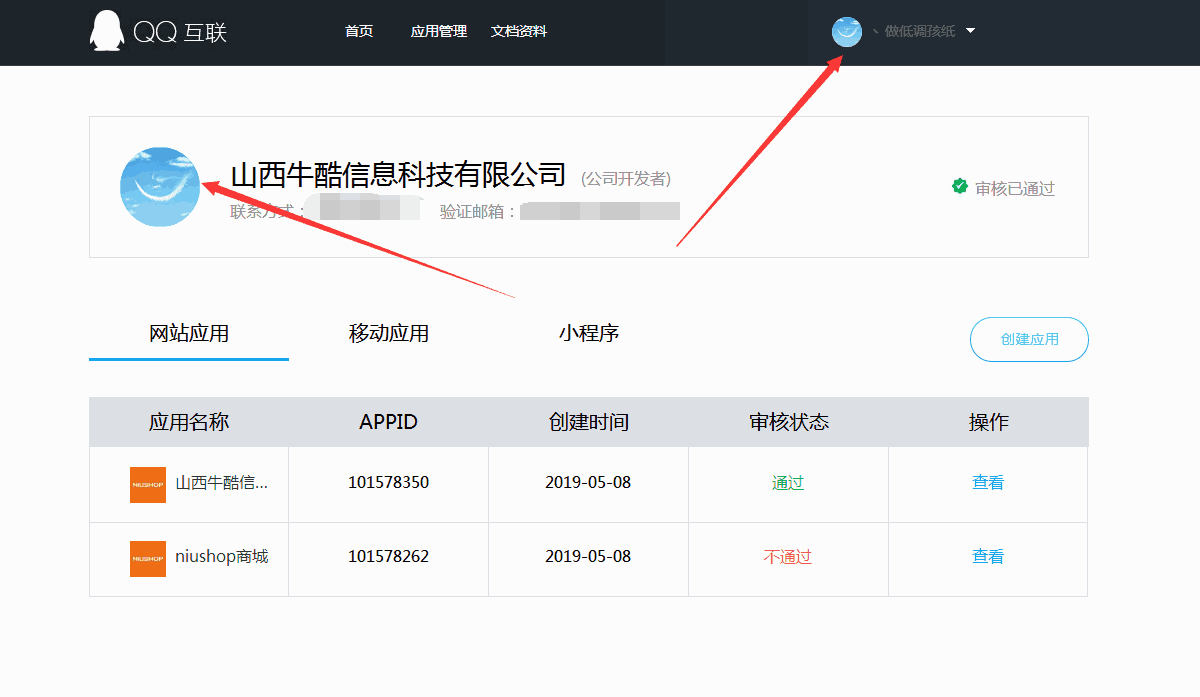Click the 创建应用 button
This screenshot has height=697, width=1200.
1029,339
